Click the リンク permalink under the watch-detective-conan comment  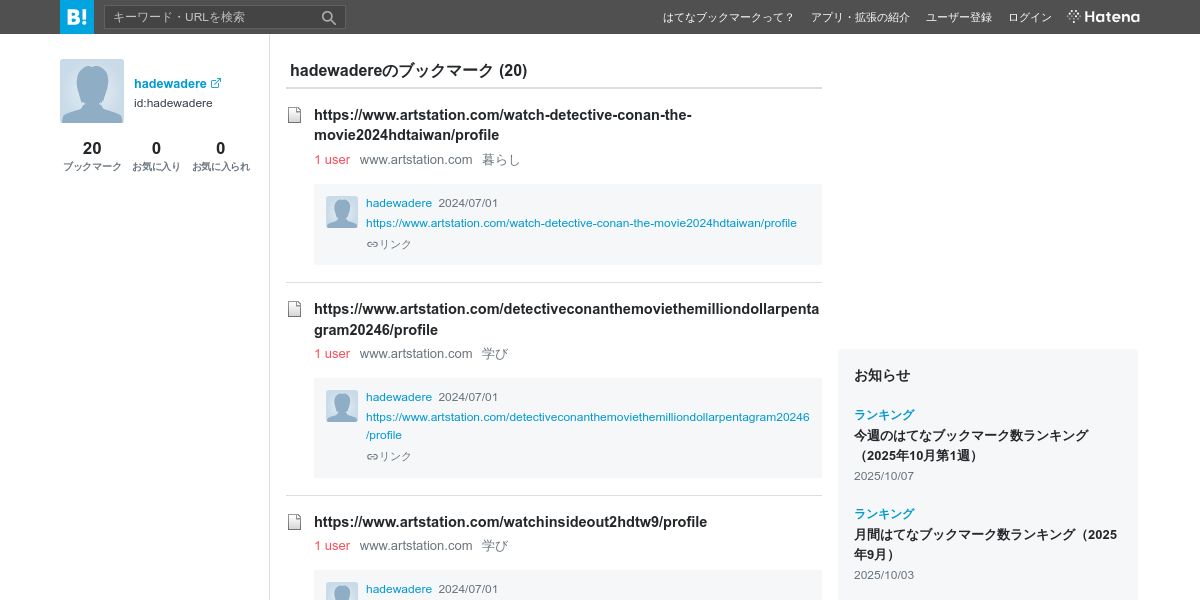coord(389,244)
